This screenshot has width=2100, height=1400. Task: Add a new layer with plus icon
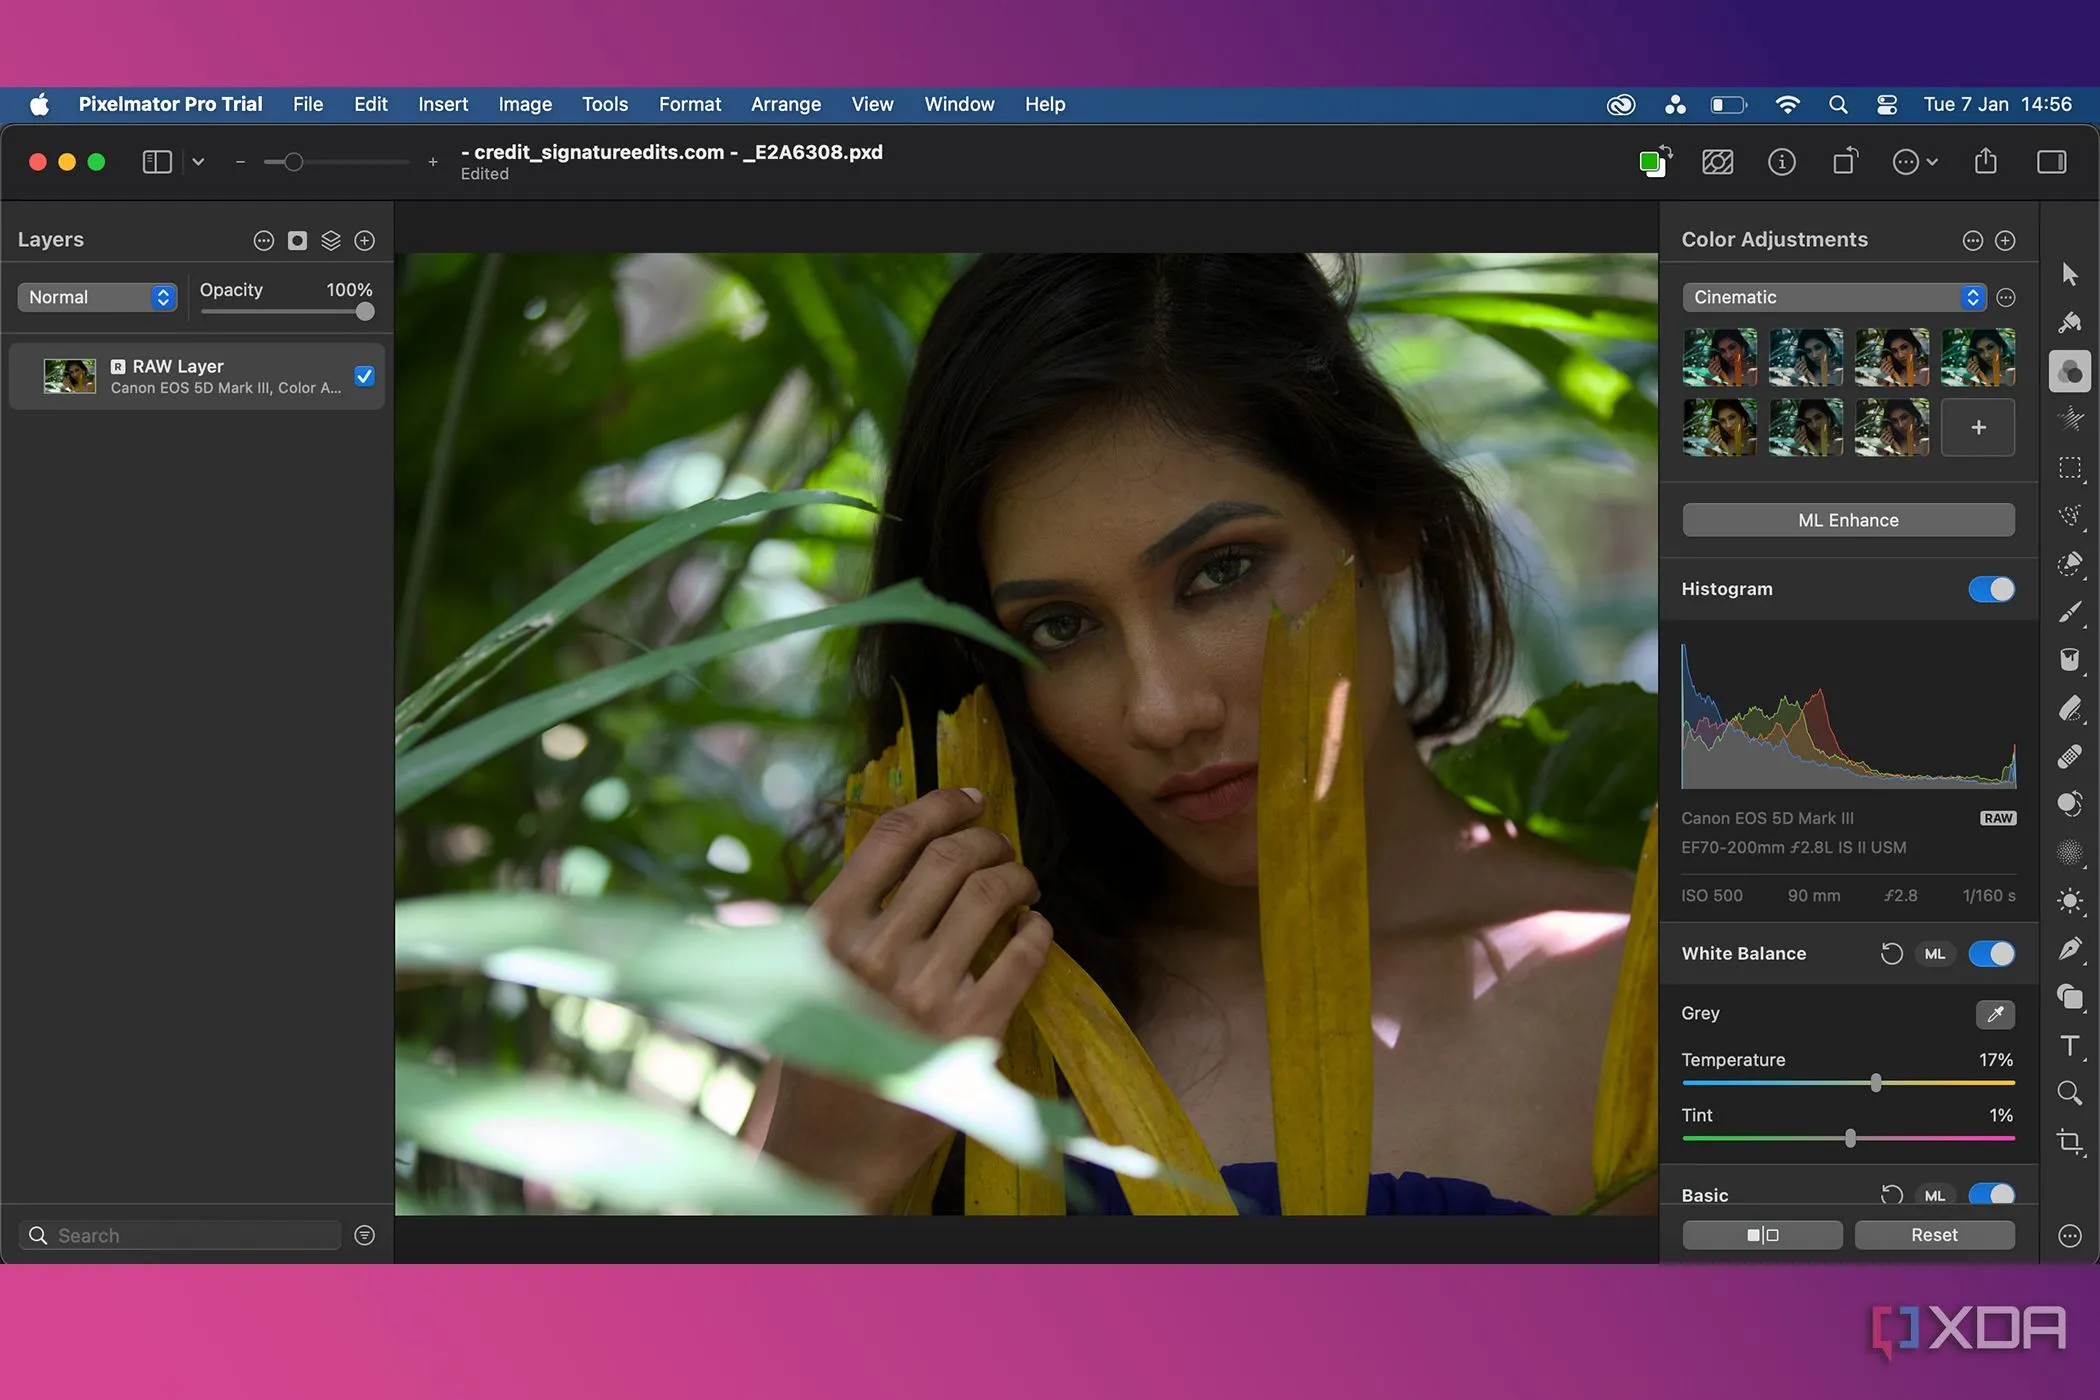click(365, 240)
